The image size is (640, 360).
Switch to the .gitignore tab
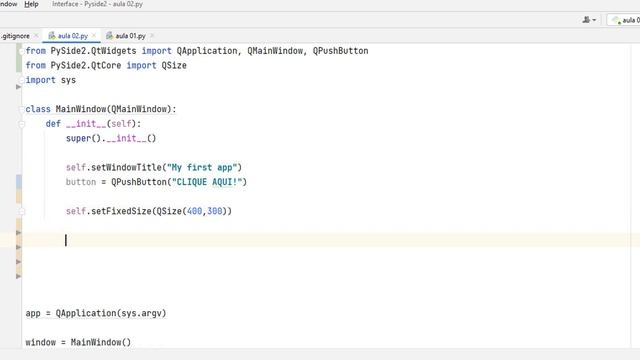point(15,36)
